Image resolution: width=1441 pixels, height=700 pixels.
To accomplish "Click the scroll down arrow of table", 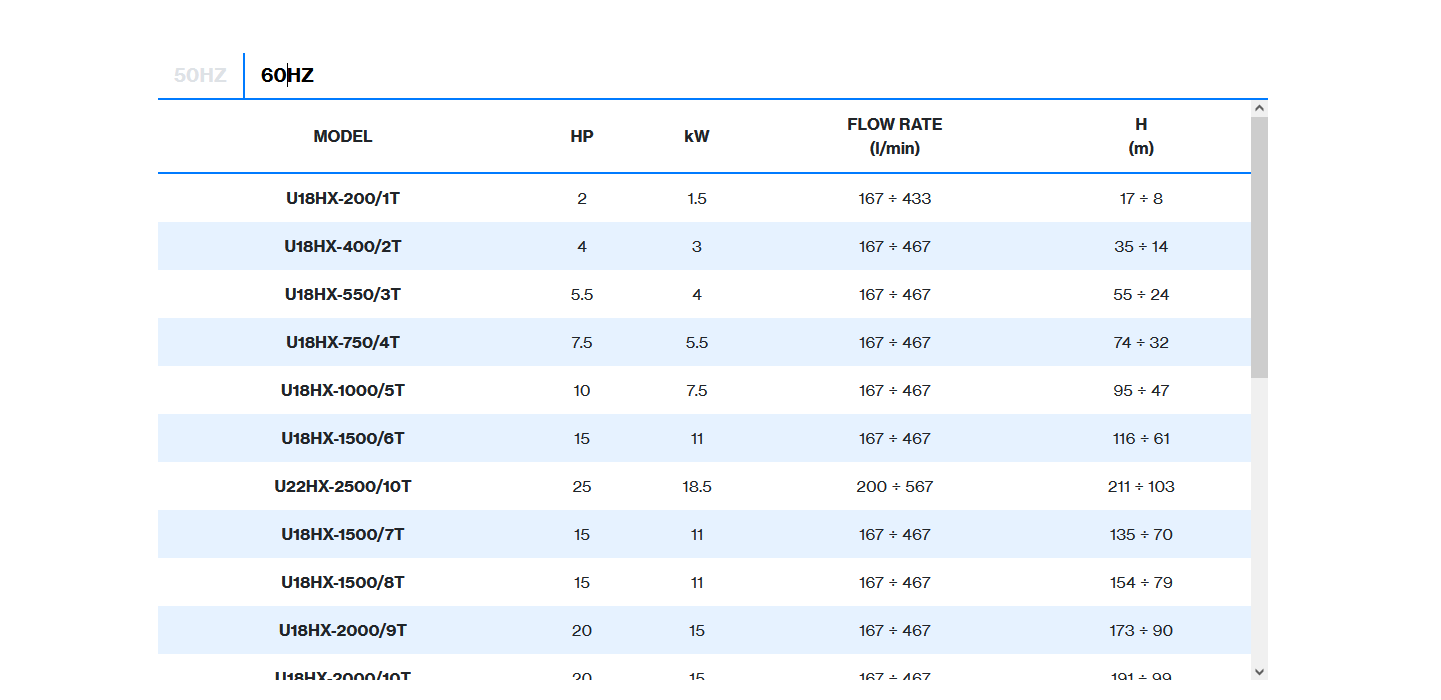I will click(x=1259, y=671).
